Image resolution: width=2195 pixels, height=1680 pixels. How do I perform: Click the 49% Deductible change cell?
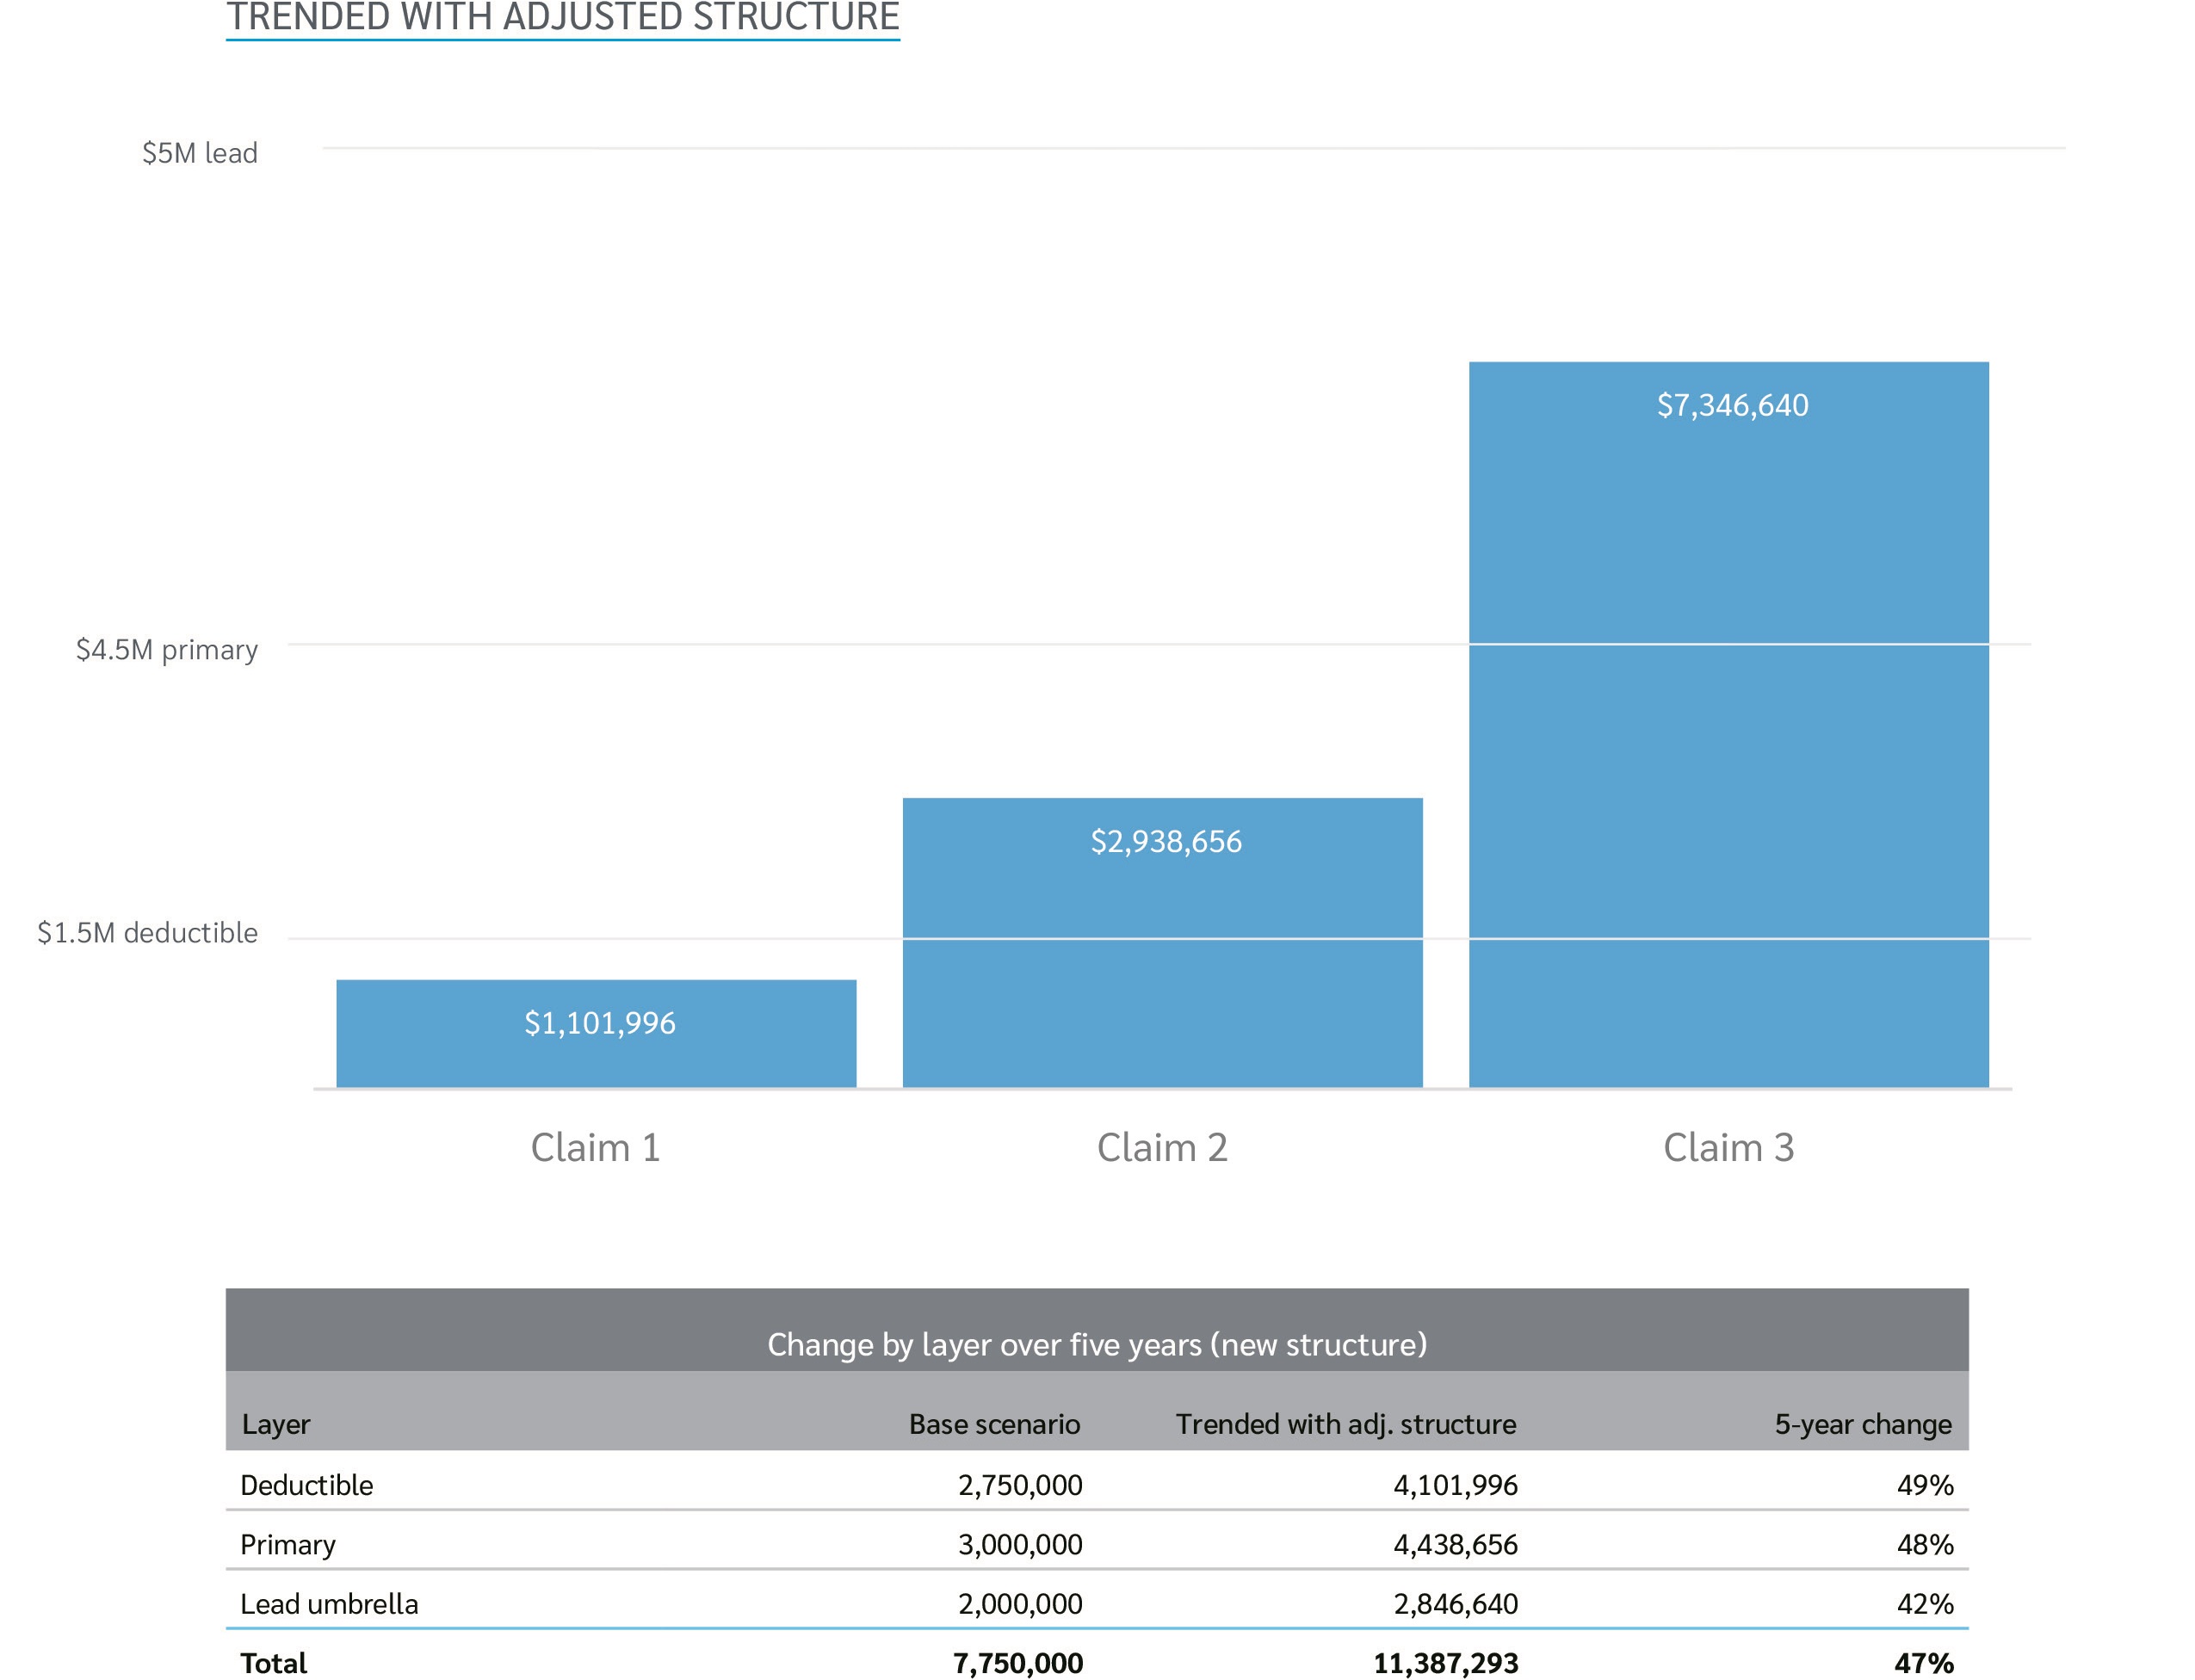1924,1485
